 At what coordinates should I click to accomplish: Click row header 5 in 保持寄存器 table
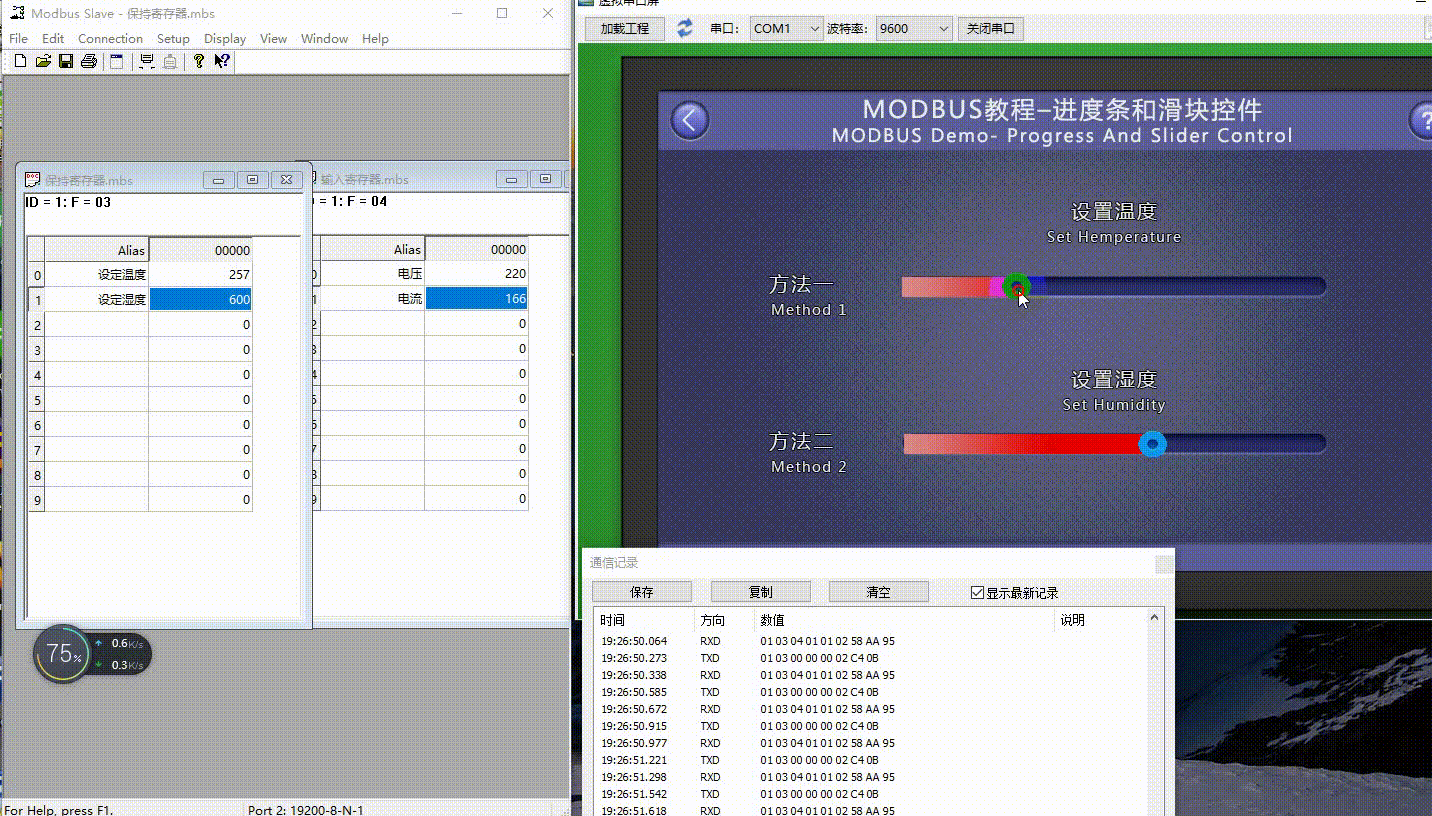[x=37, y=400]
